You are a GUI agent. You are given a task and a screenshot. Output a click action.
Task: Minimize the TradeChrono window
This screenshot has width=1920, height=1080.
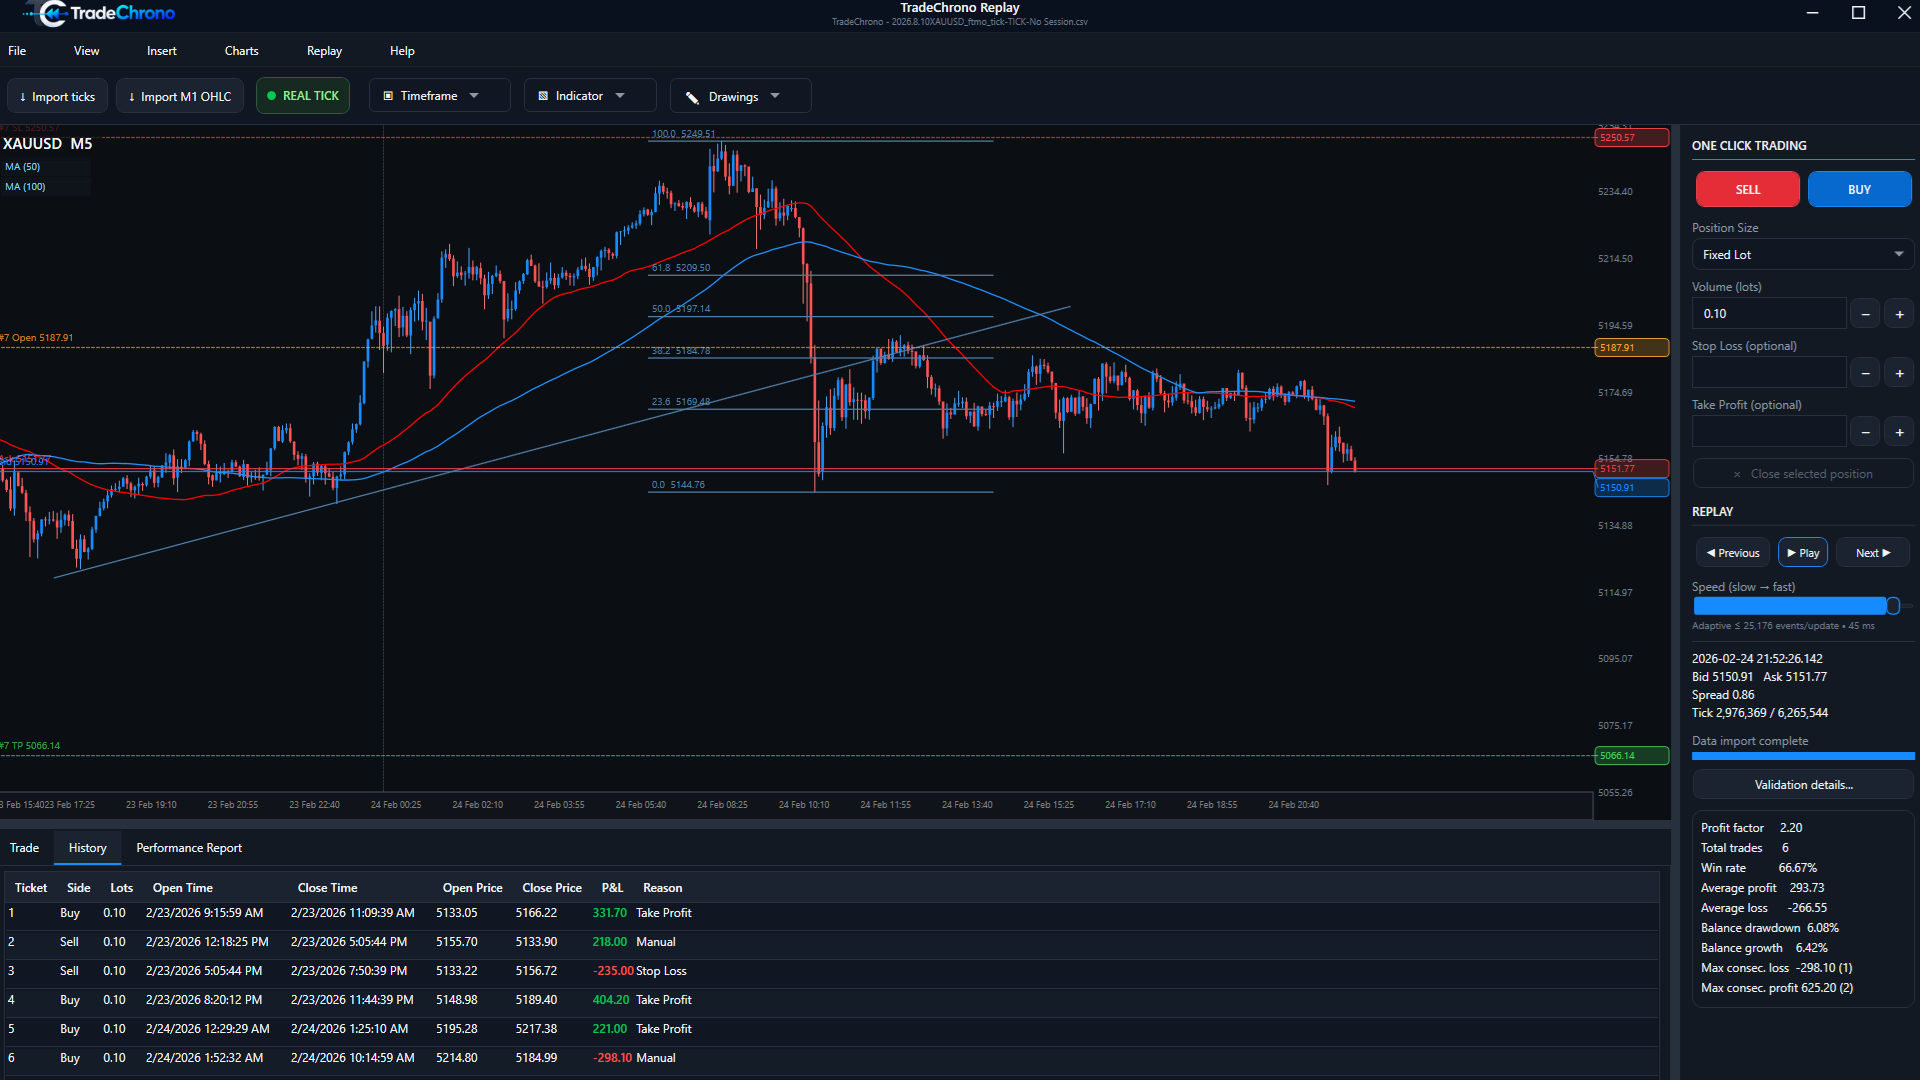point(1813,13)
